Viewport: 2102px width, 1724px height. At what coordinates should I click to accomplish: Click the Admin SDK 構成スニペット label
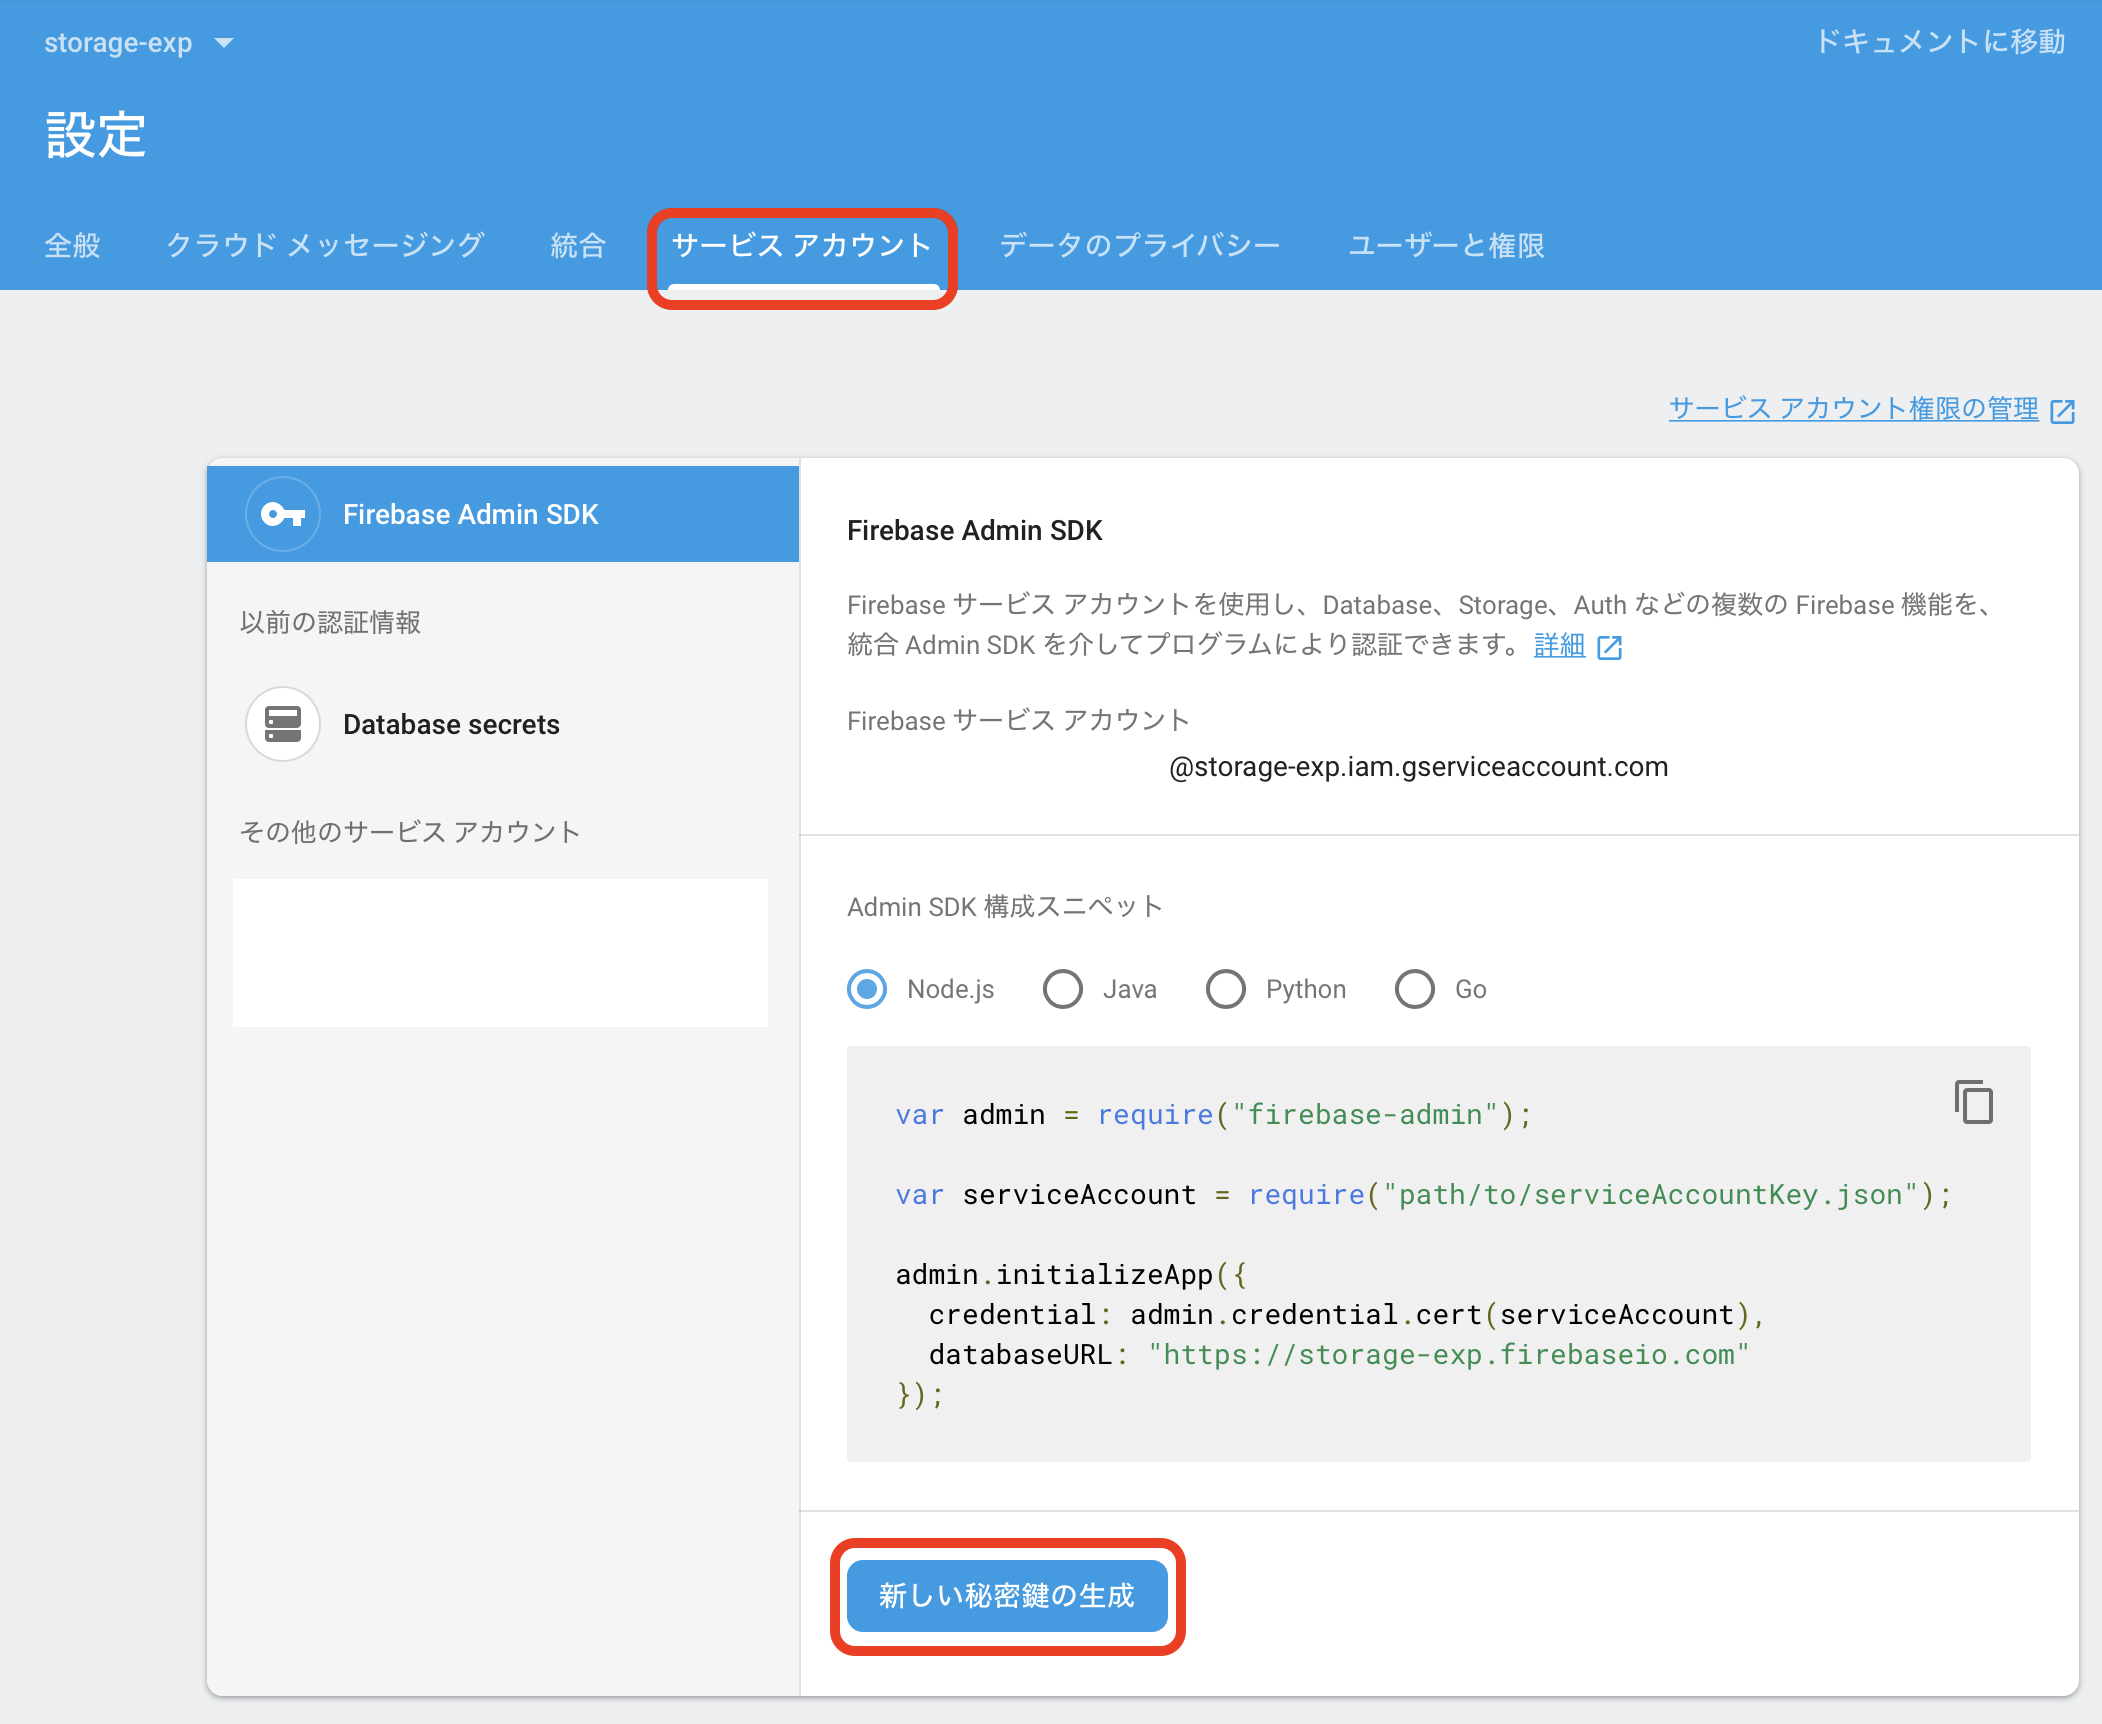1004,906
